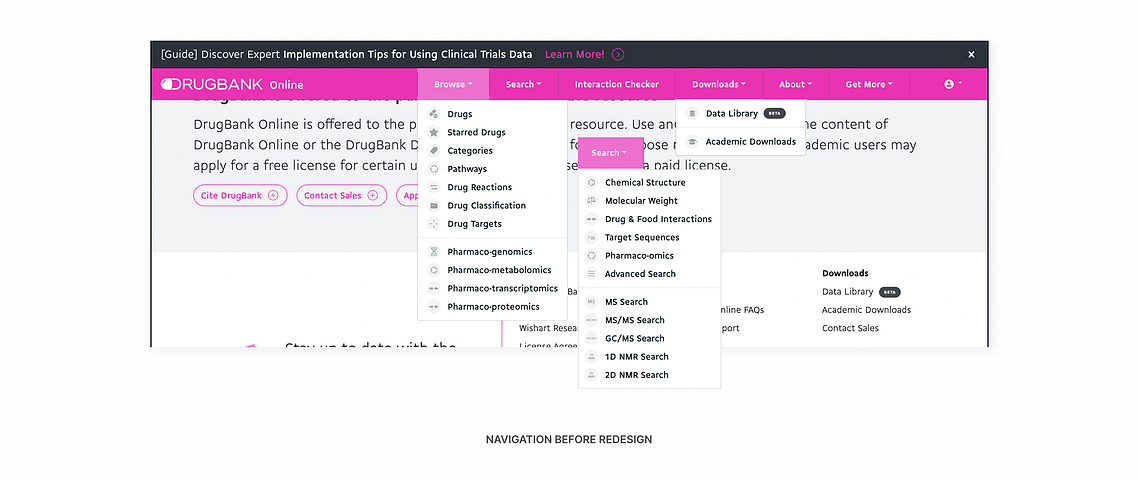Image resolution: width=1139 pixels, height=479 pixels.
Task: Select Pharmaco-metabolomics menu label
Action: pos(499,270)
